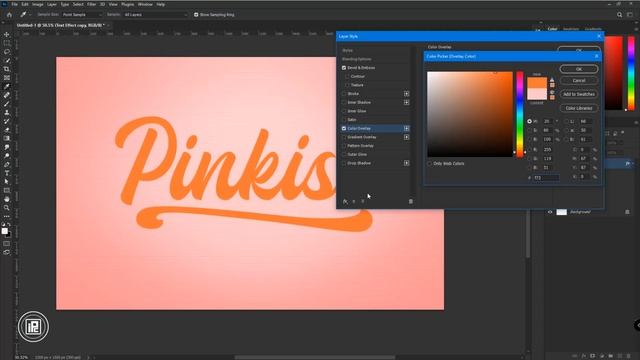Select the Path Selection tool
Viewport: 640px width, 360px height.
[7, 182]
